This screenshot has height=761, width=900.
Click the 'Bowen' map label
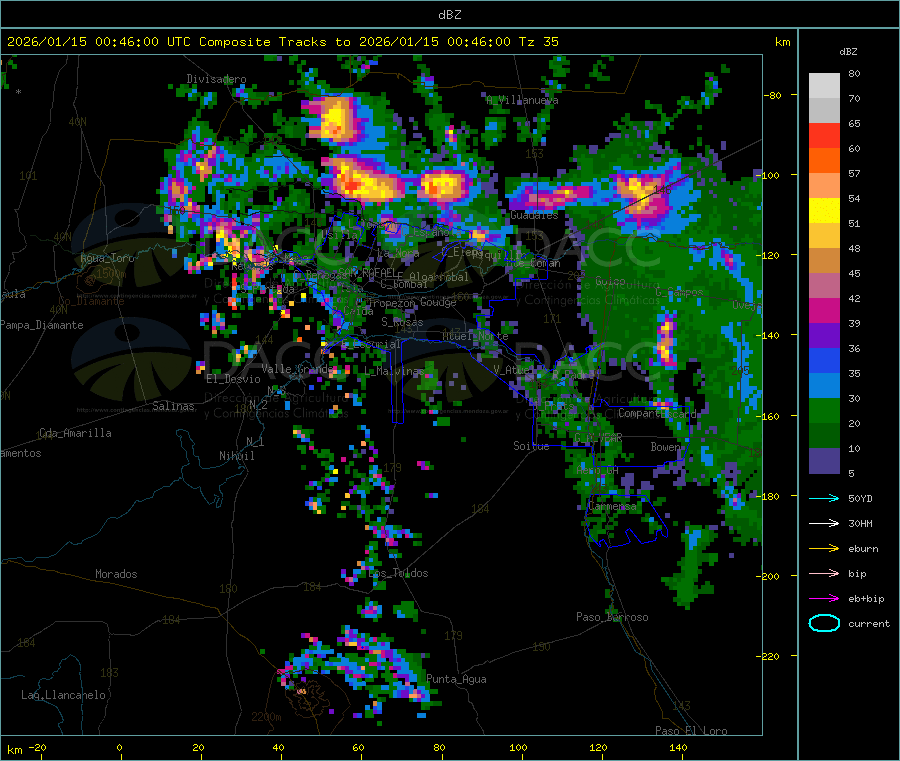(666, 447)
